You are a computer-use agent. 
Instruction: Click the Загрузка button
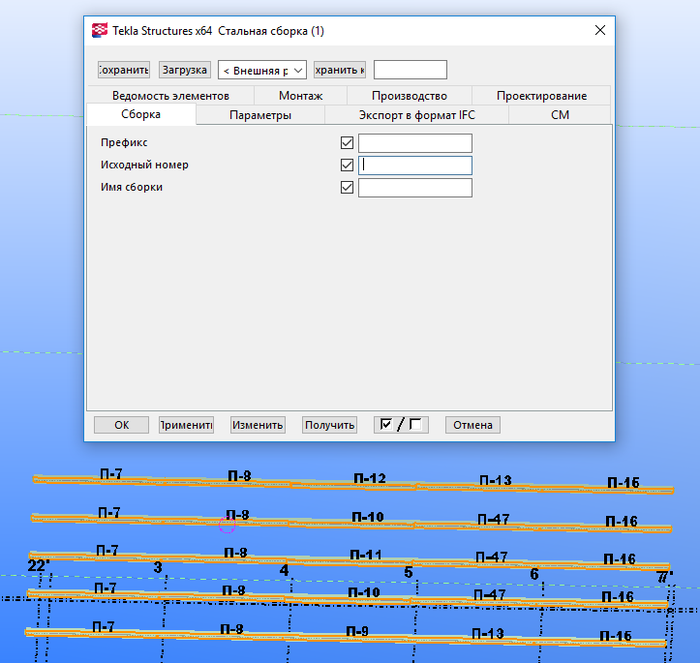tap(185, 70)
